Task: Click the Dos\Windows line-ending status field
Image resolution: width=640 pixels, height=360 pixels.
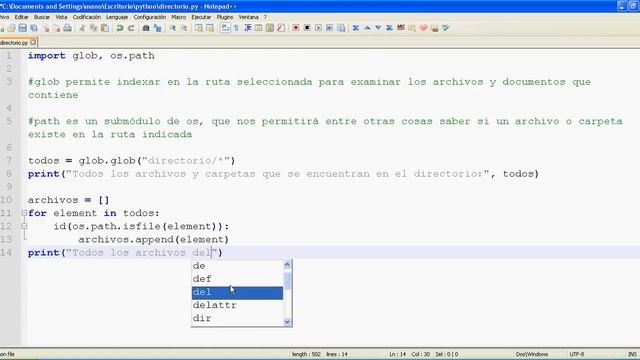Action: [x=531, y=354]
